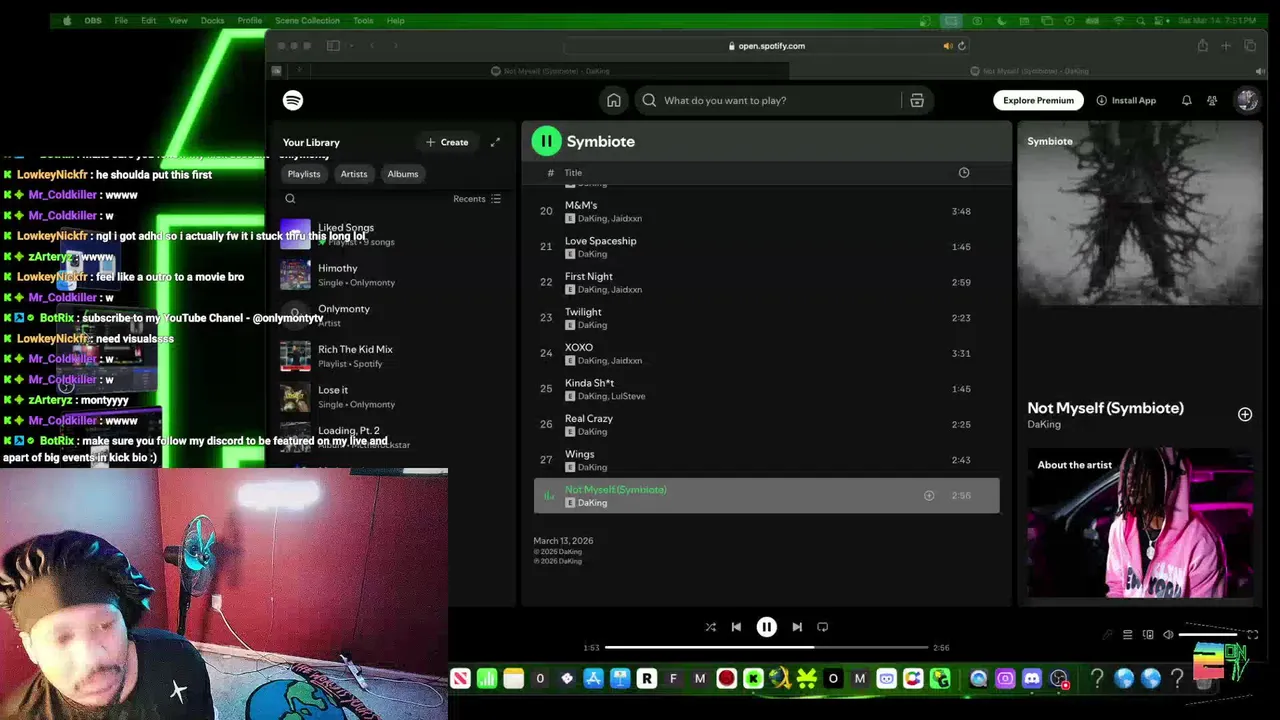1280x720 pixels.
Task: Open the user profile avatar
Action: (1247, 100)
